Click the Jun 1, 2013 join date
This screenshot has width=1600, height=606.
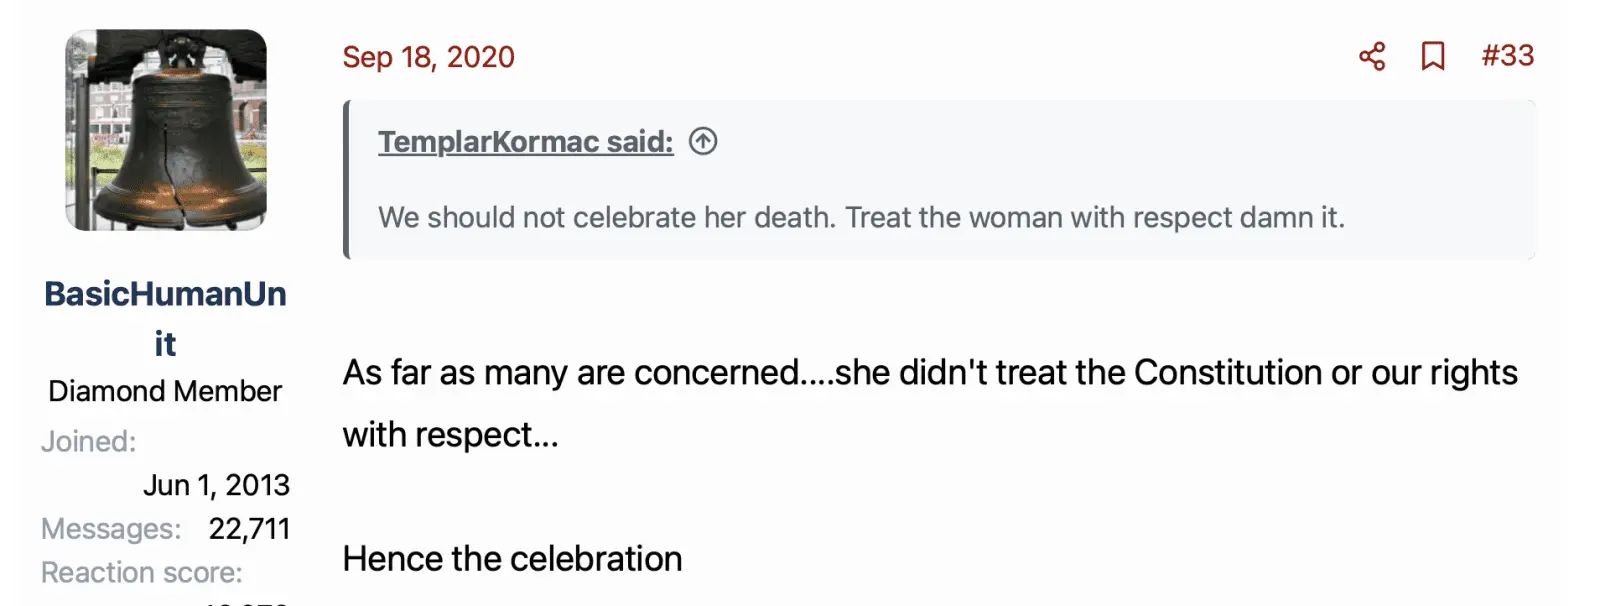[216, 485]
